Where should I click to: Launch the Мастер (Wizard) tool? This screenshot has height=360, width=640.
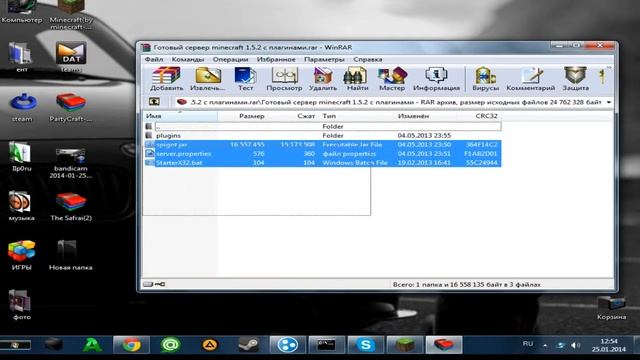(392, 79)
